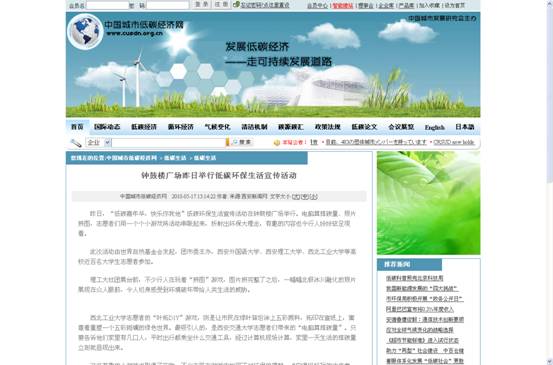Click the member username input field

pos(107,5)
